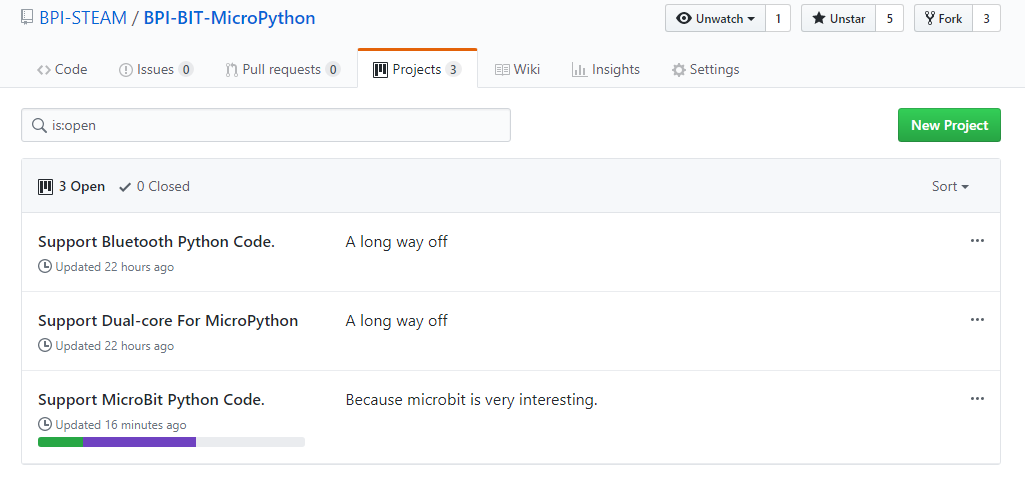Click the green New Project button
Screen dimensions: 1025x482
point(949,125)
